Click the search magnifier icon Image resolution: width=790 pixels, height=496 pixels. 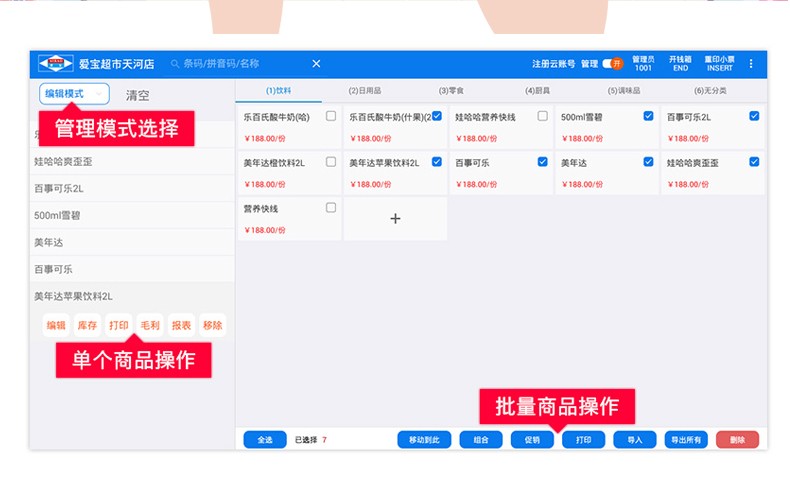[x=174, y=64]
